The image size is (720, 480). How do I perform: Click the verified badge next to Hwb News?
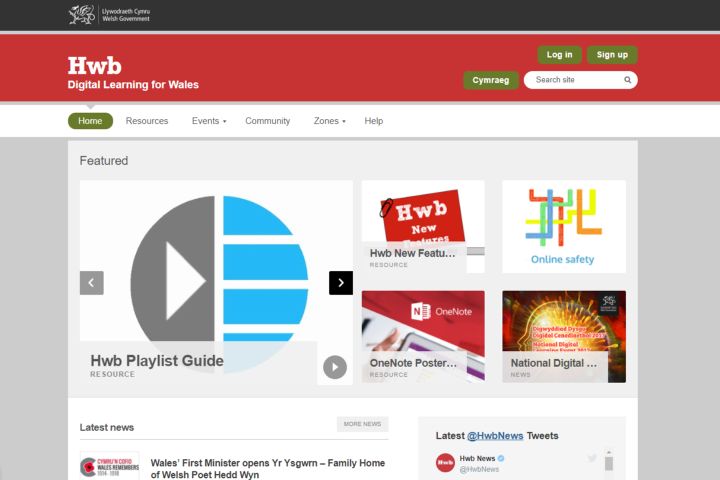click(x=501, y=458)
